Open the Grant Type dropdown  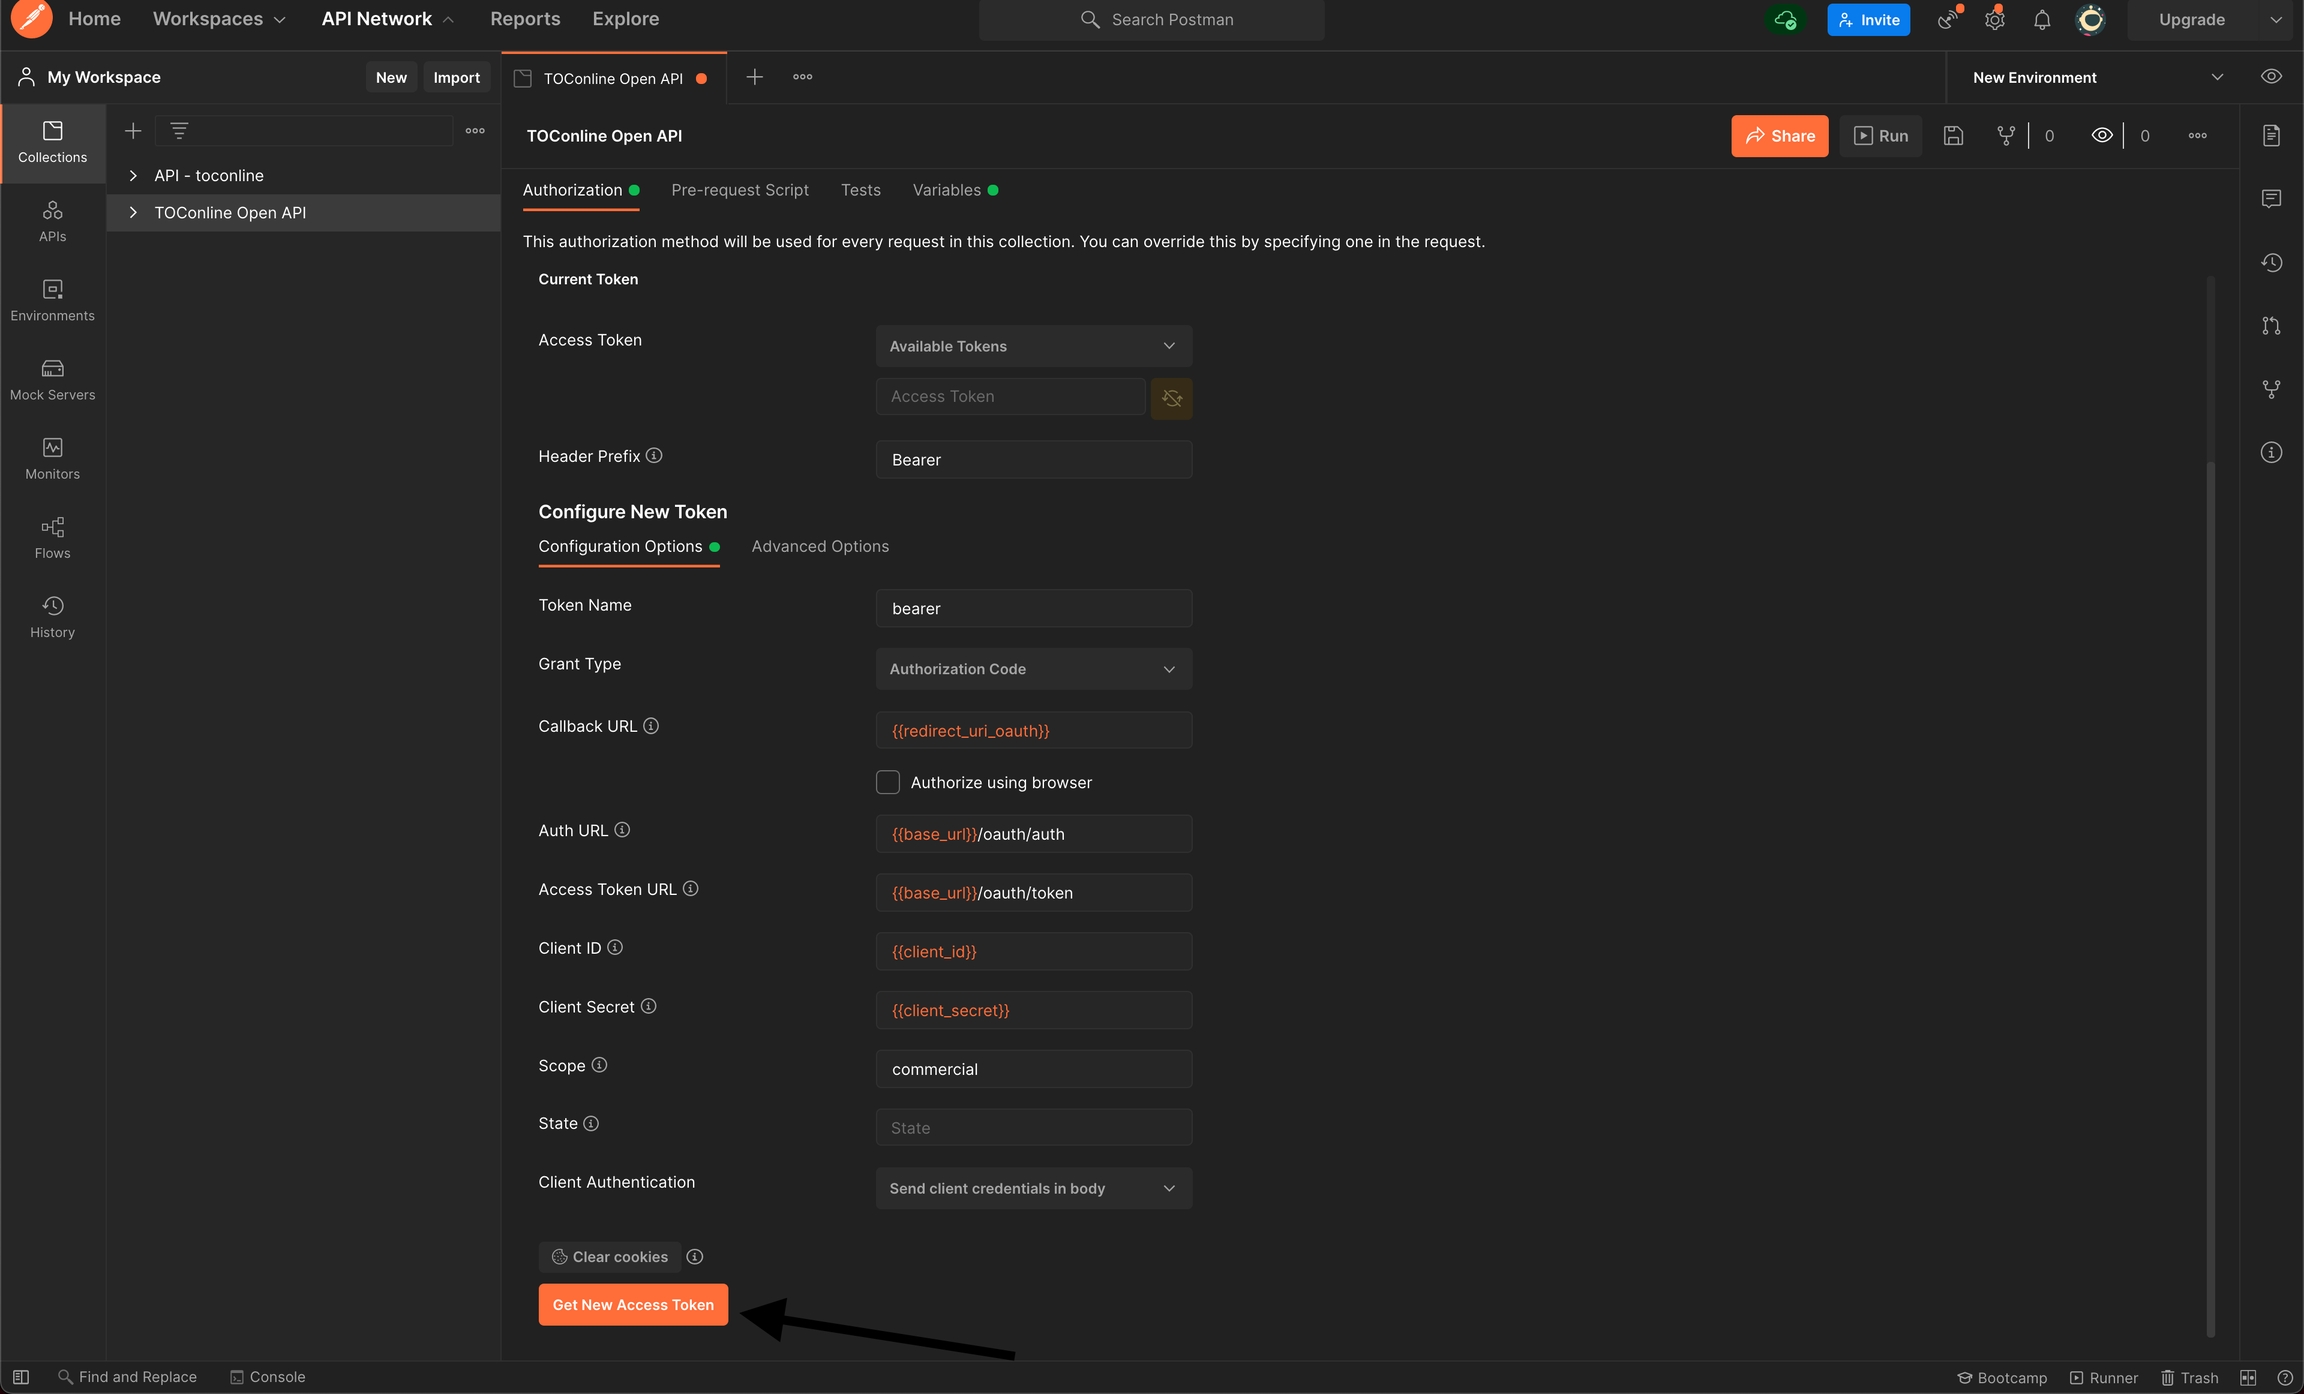tap(1033, 669)
